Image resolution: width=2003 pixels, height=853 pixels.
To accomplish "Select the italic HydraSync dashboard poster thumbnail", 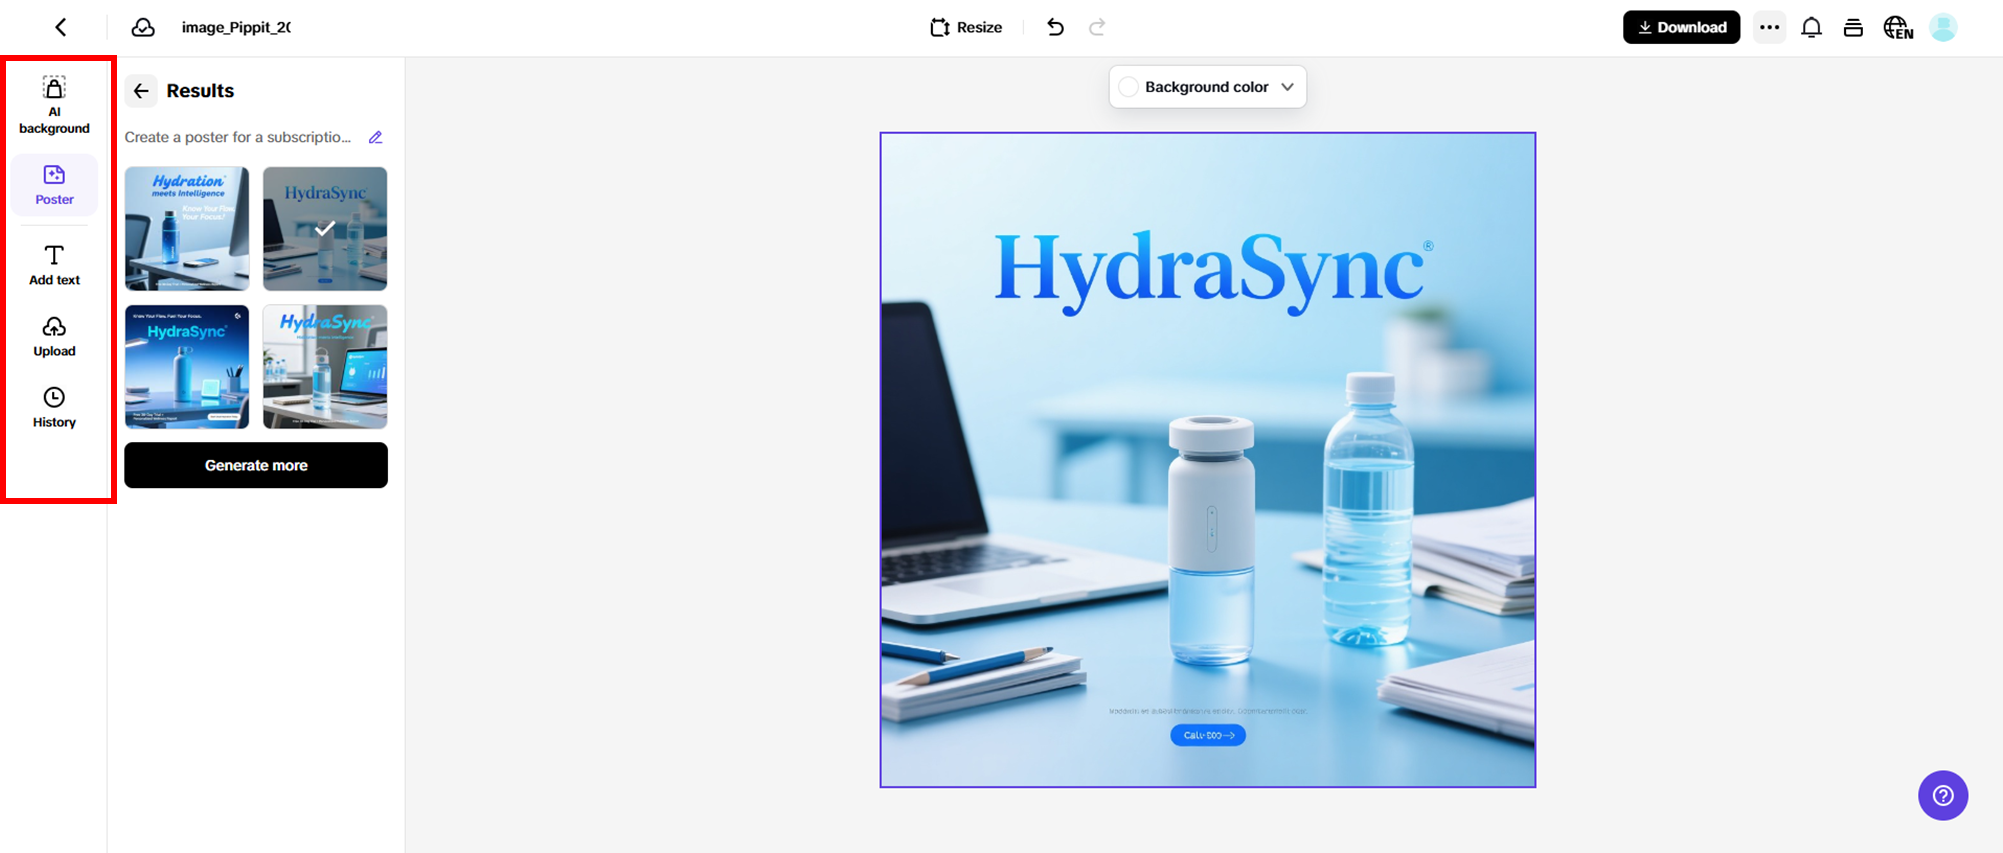I will [325, 367].
